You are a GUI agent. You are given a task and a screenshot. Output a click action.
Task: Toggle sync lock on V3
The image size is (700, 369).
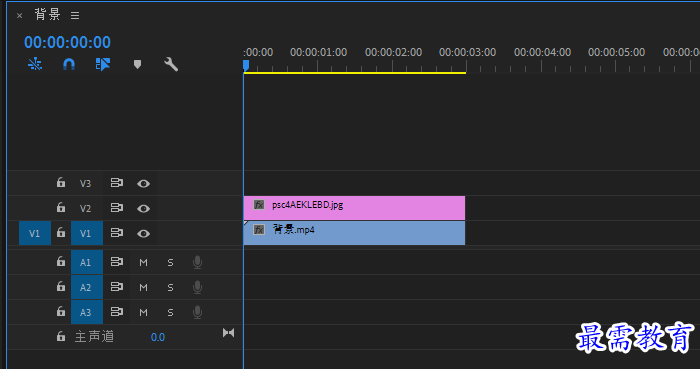coord(117,183)
